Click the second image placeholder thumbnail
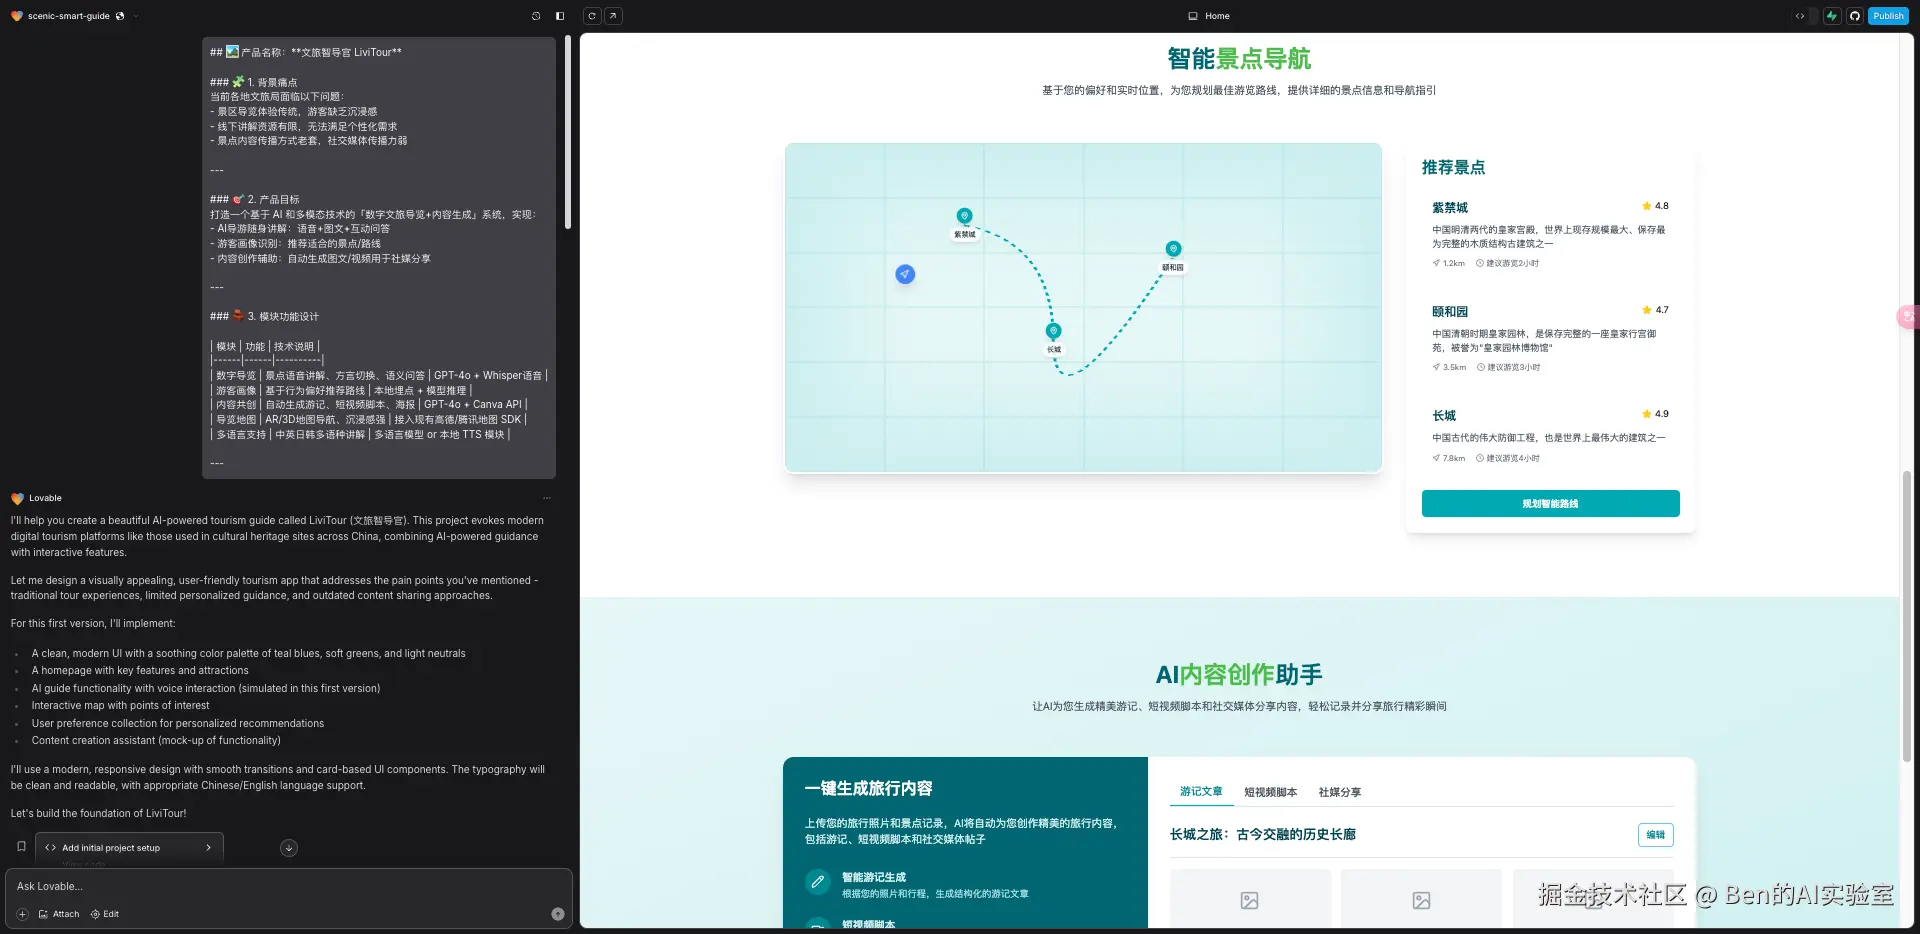This screenshot has width=1920, height=934. pos(1421,898)
